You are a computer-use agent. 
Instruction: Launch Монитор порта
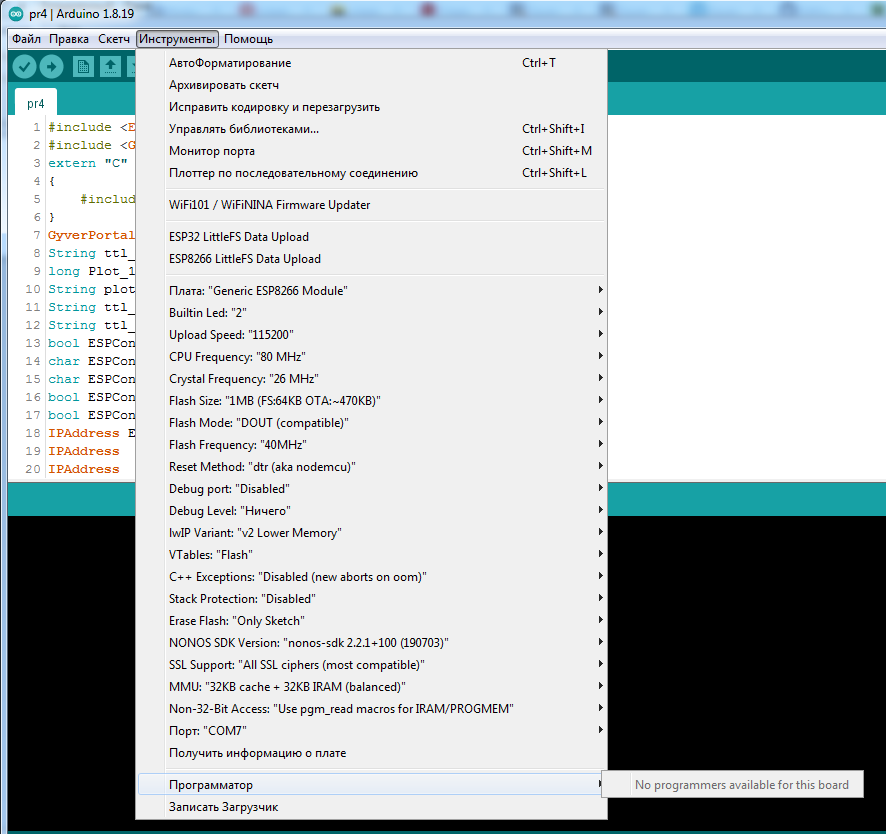click(371, 151)
